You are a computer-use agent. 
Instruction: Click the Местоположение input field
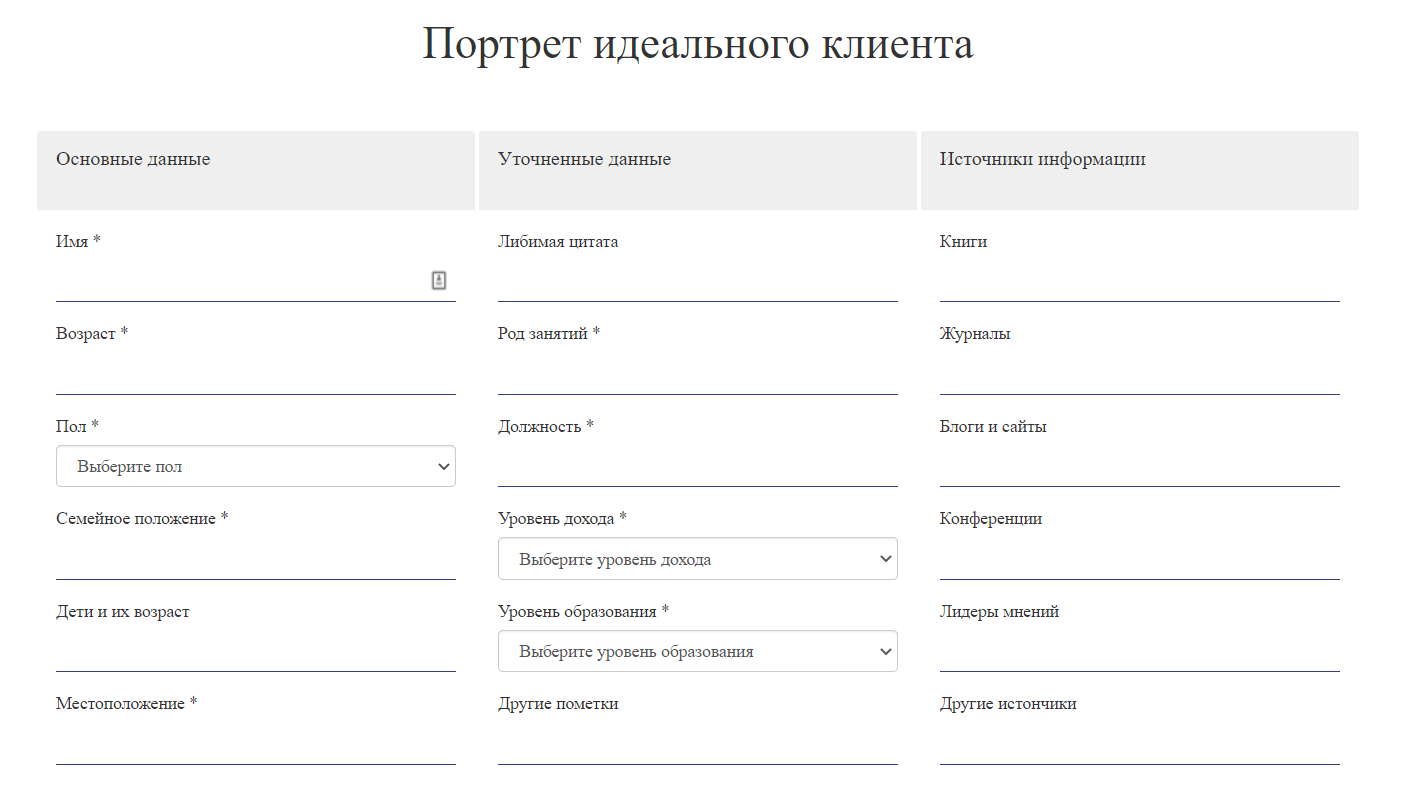pos(255,745)
